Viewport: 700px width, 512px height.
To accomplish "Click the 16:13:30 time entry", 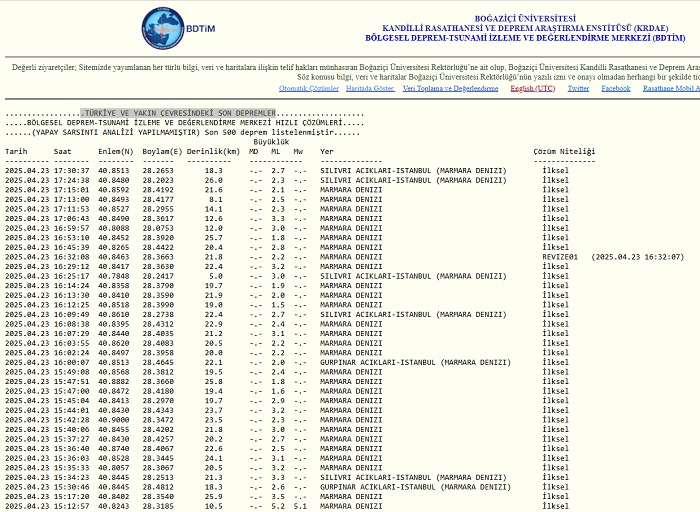I will pos(71,296).
